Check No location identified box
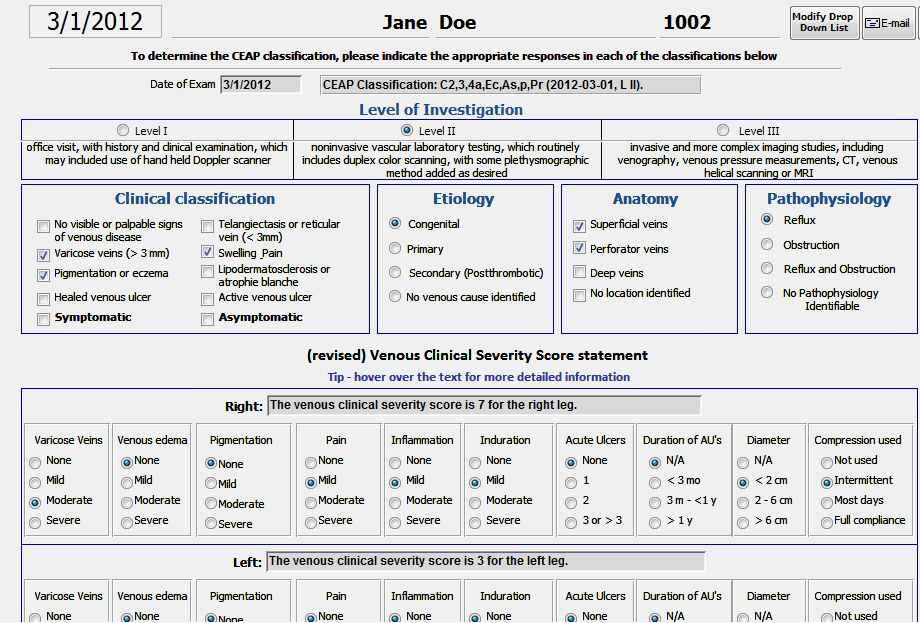920x623 pixels. coord(579,295)
